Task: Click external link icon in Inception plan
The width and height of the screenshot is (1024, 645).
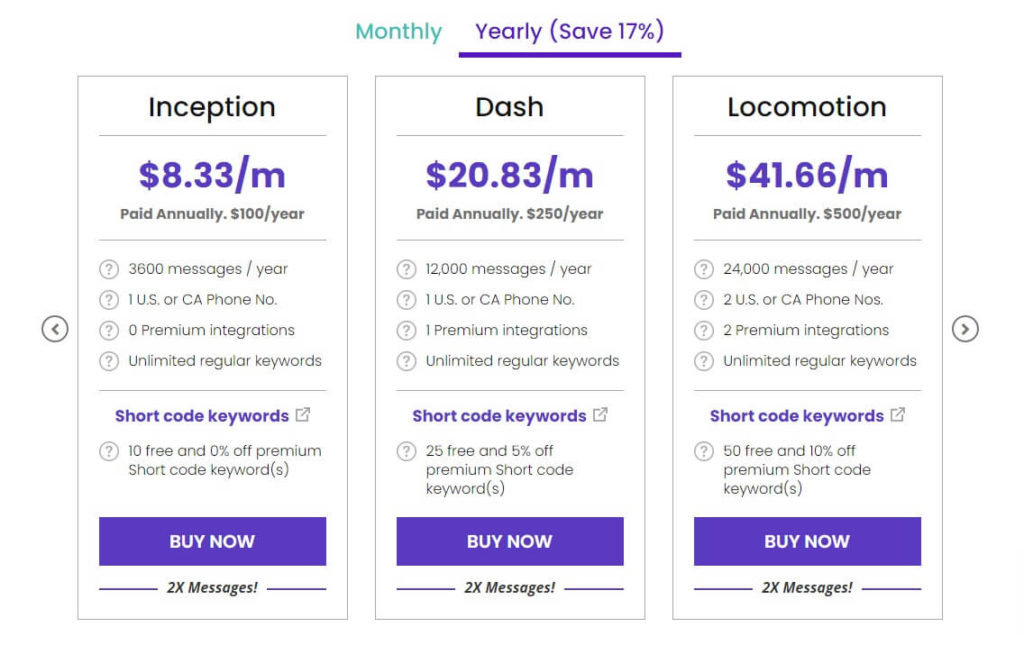Action: pyautogui.click(x=303, y=415)
